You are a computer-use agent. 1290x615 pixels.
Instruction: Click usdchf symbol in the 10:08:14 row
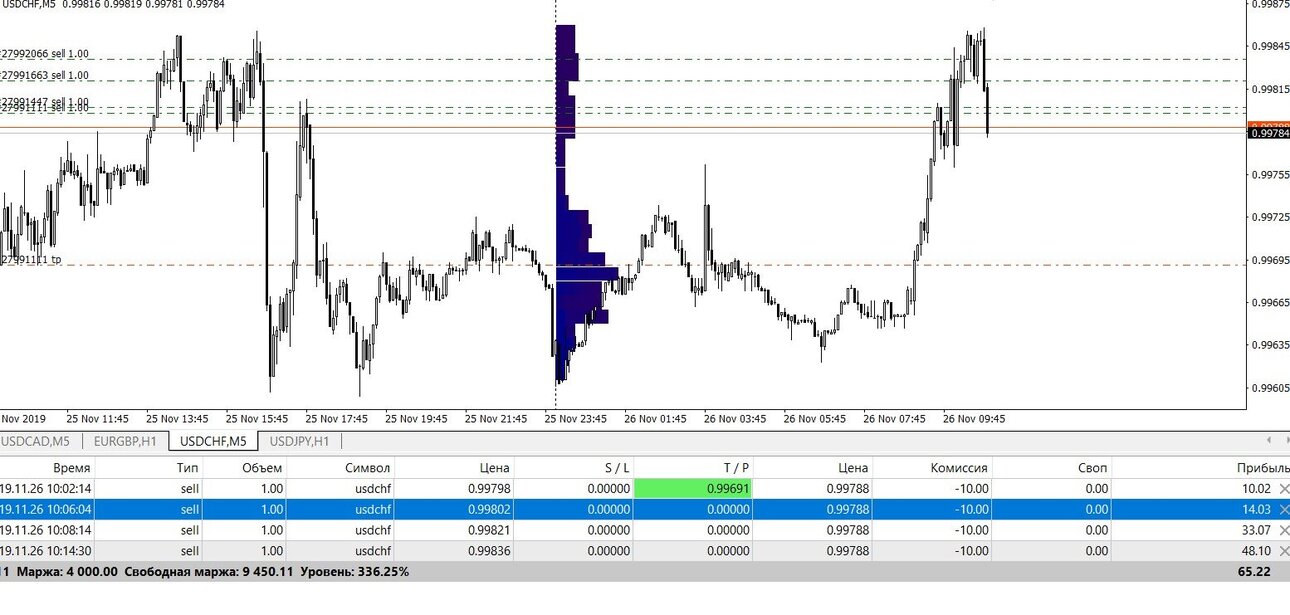point(372,530)
